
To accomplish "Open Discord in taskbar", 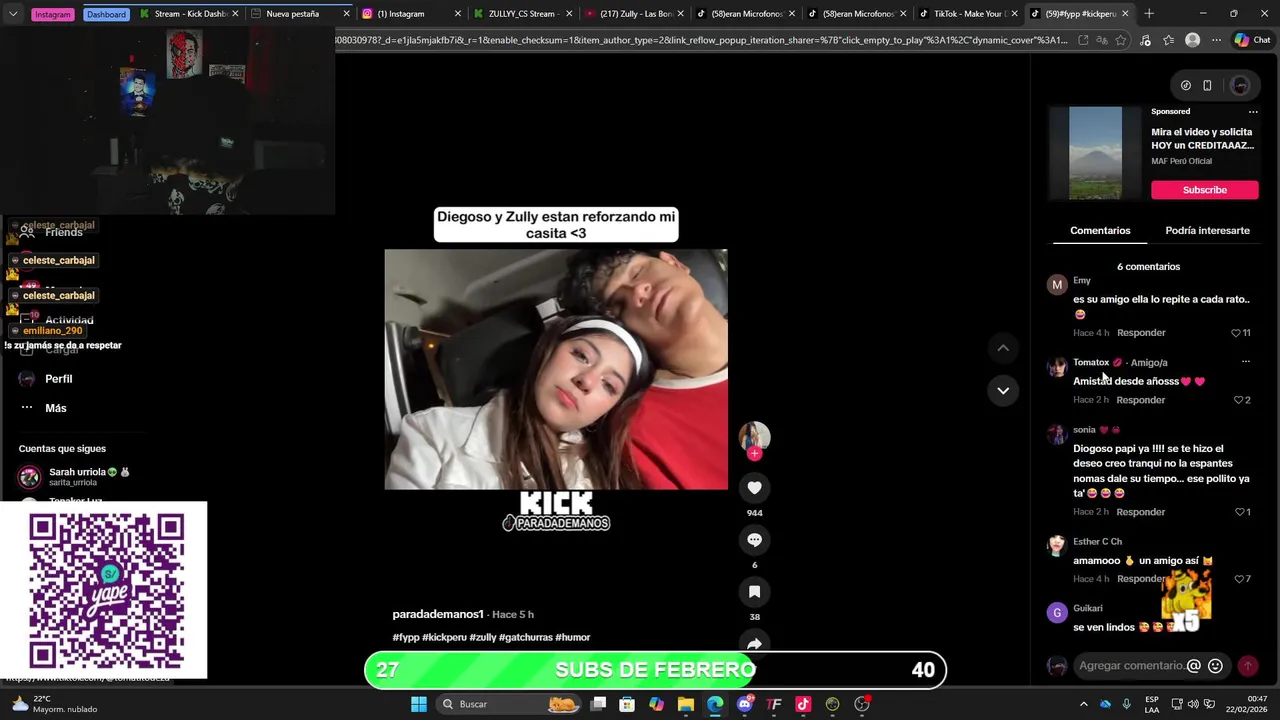I will (744, 704).
